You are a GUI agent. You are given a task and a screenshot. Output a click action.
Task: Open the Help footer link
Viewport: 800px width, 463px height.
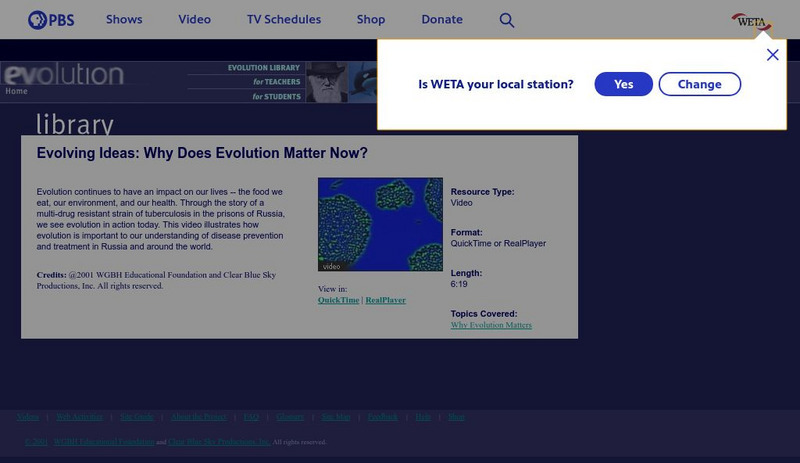[423, 417]
